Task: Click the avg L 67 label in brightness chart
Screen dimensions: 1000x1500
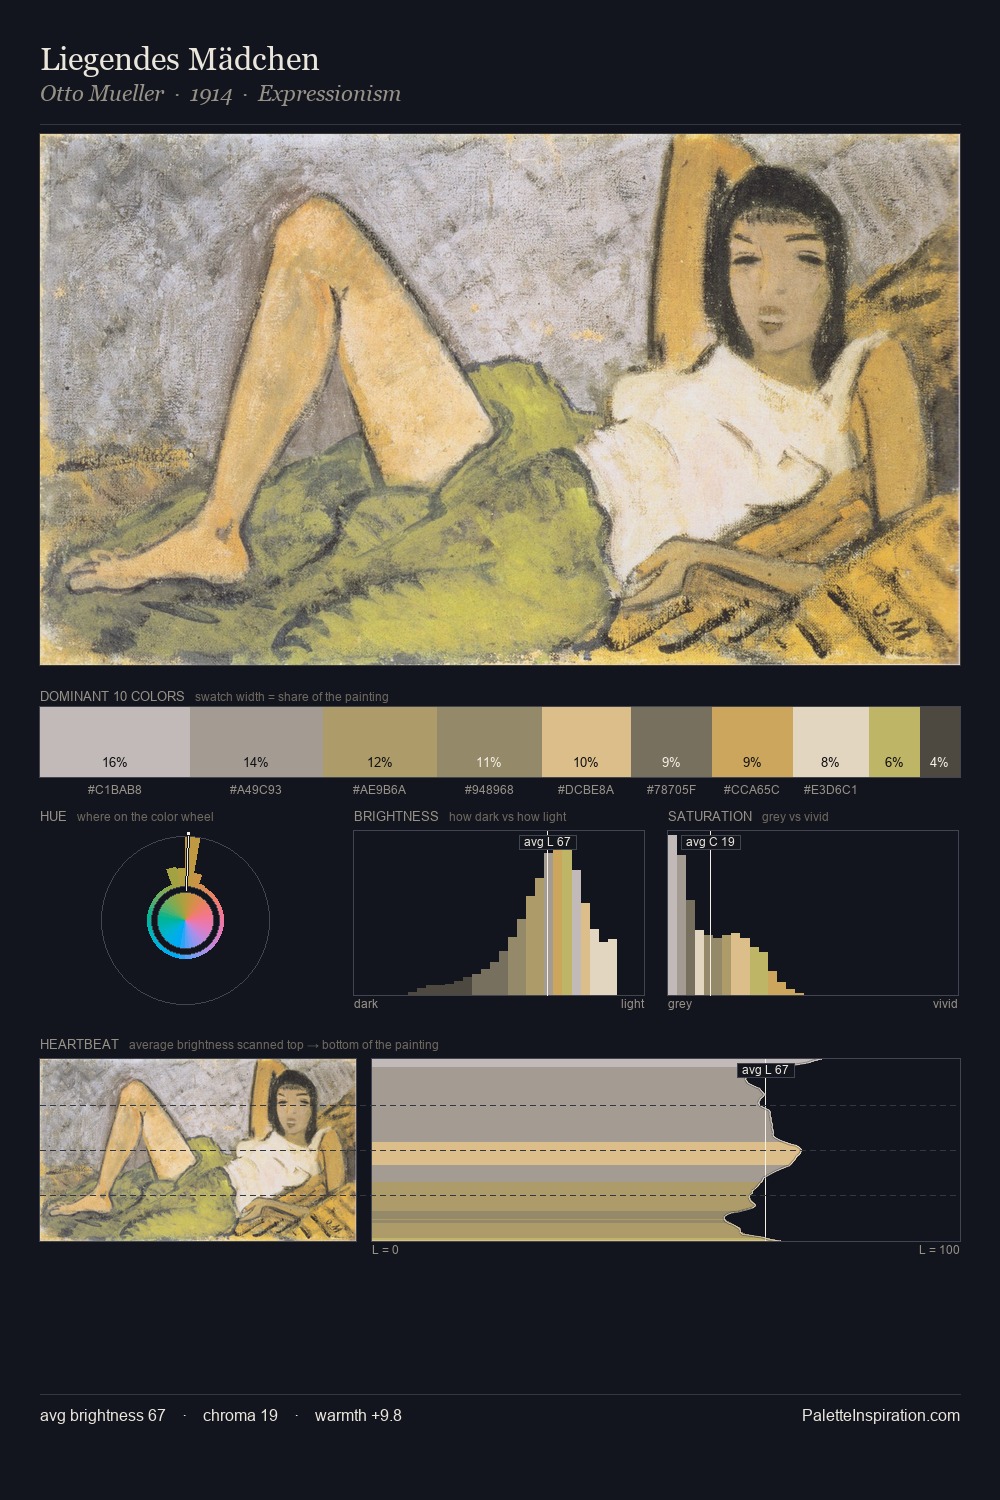Action: (547, 842)
